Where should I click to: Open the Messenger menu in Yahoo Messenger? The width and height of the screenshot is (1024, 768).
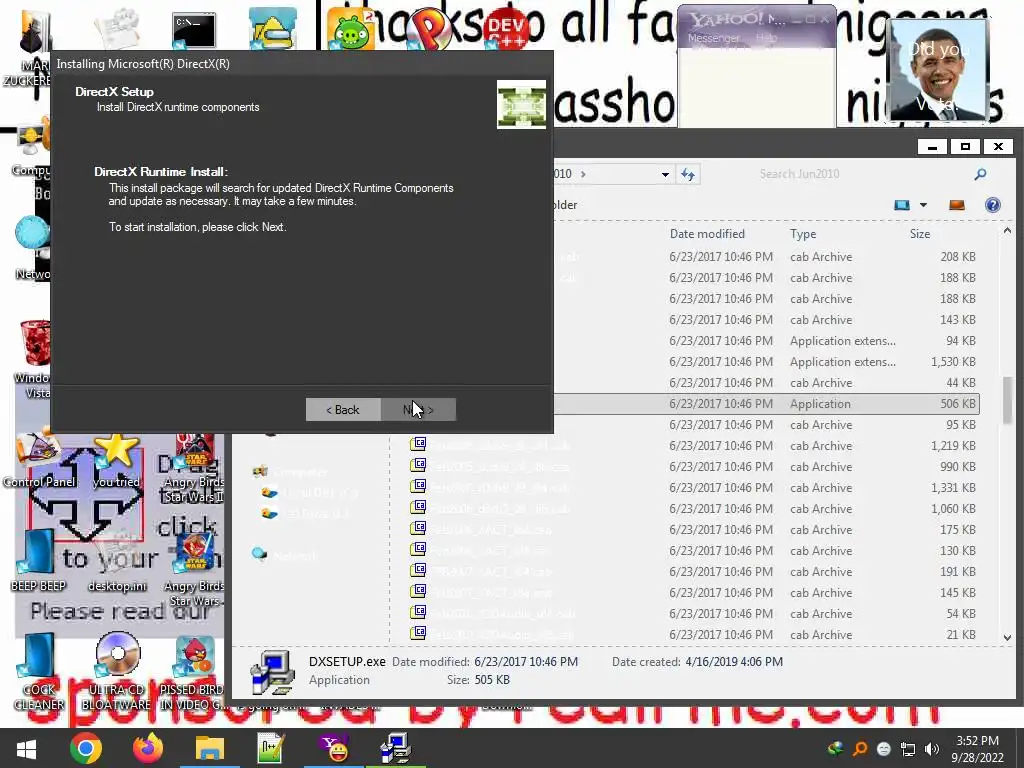[x=714, y=38]
